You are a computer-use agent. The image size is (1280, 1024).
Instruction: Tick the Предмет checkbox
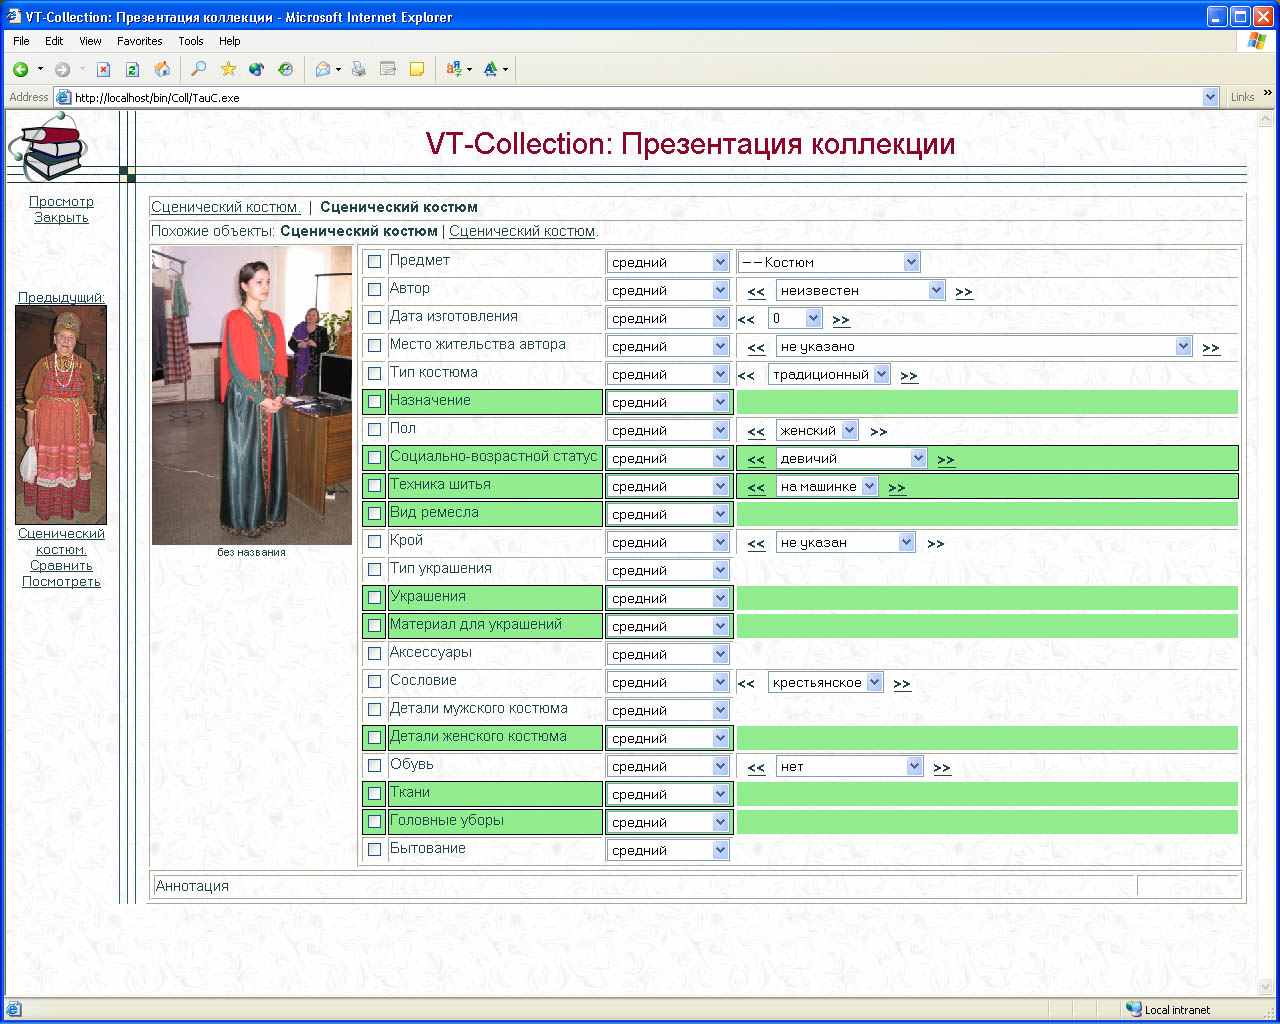click(374, 262)
